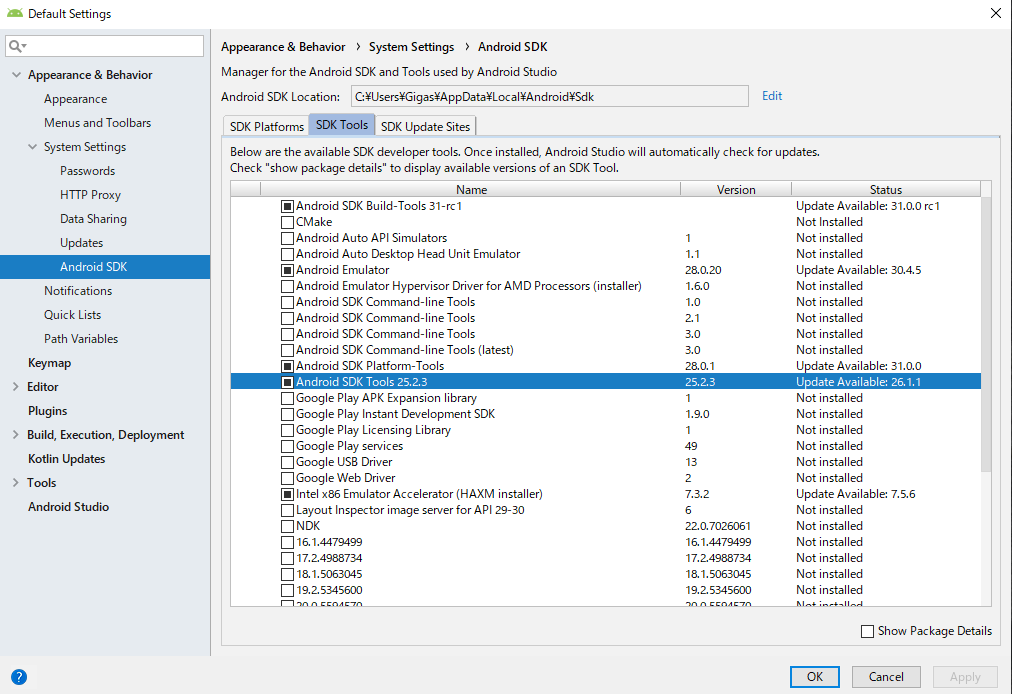This screenshot has width=1012, height=694.
Task: Click the Android Studio icon in the title bar
Action: click(x=15, y=13)
